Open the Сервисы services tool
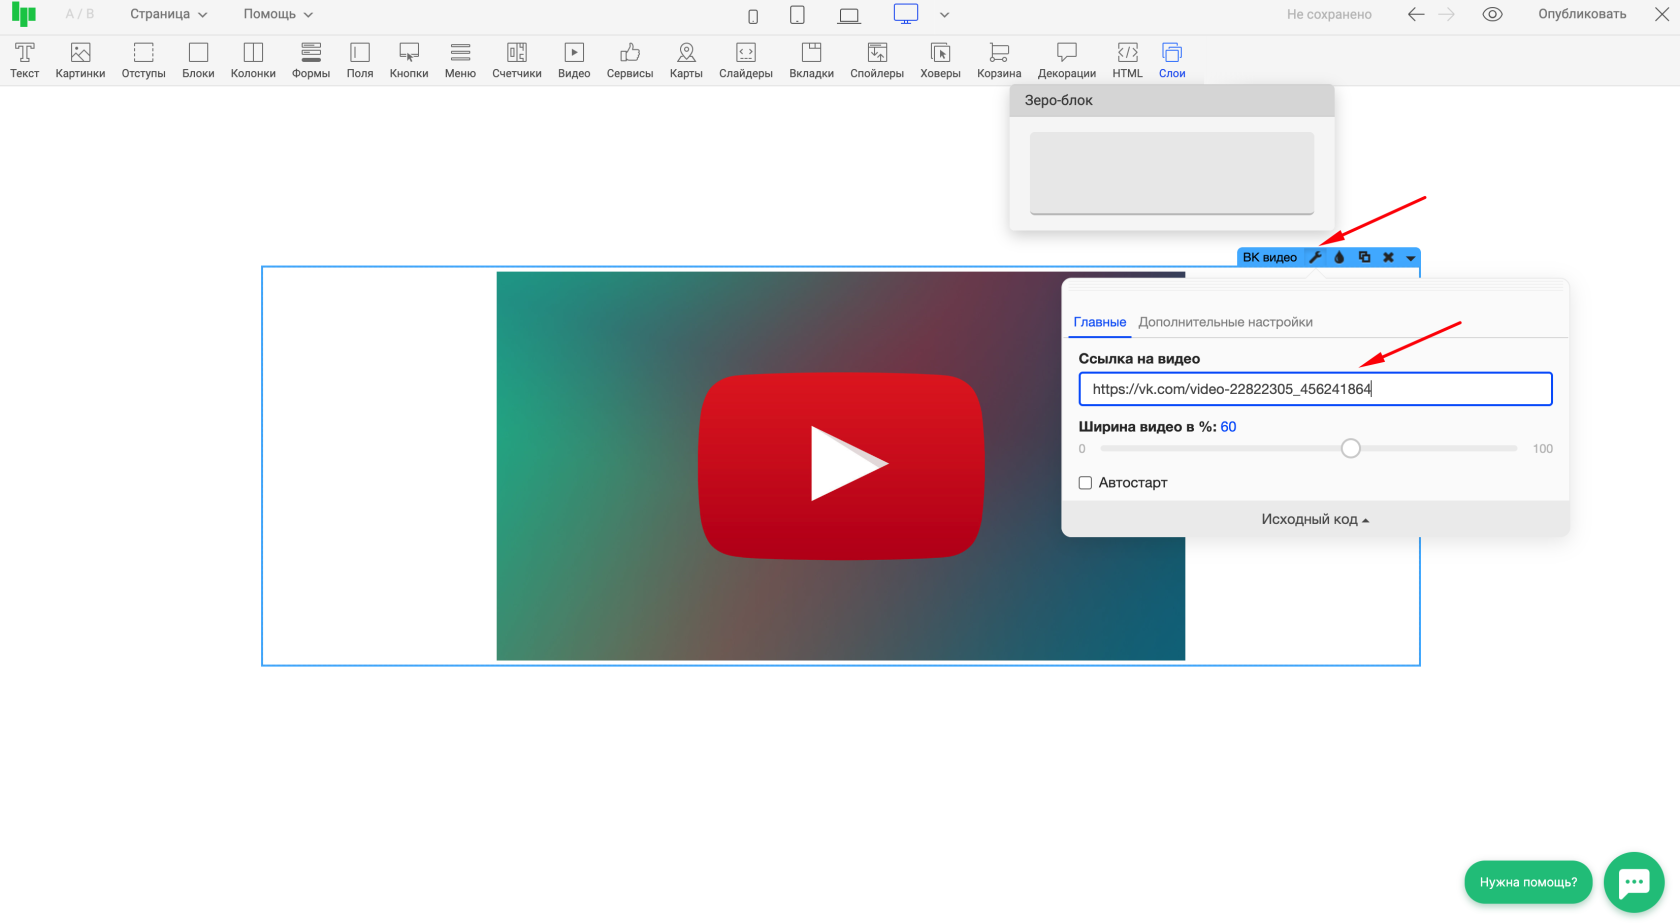1680x923 pixels. 630,60
